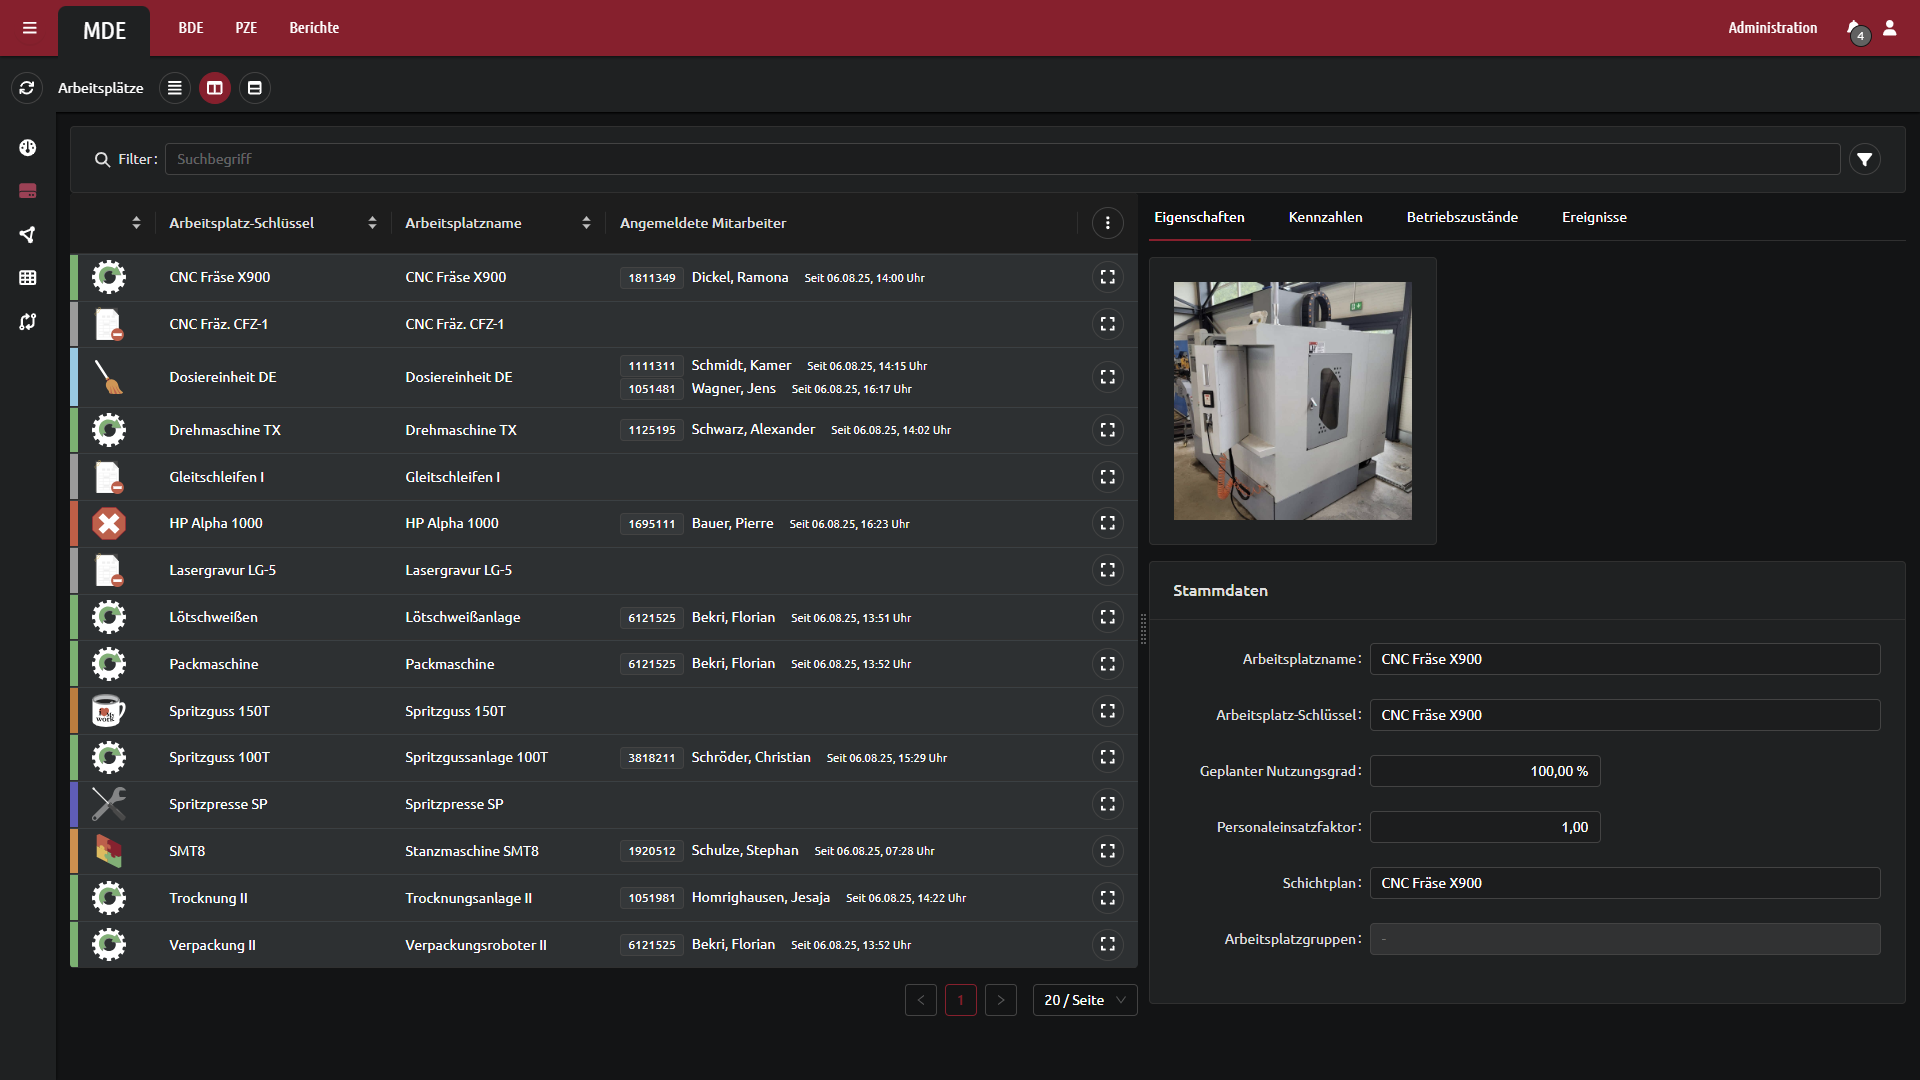Open the sync cycle sidebar icon

[x=28, y=322]
